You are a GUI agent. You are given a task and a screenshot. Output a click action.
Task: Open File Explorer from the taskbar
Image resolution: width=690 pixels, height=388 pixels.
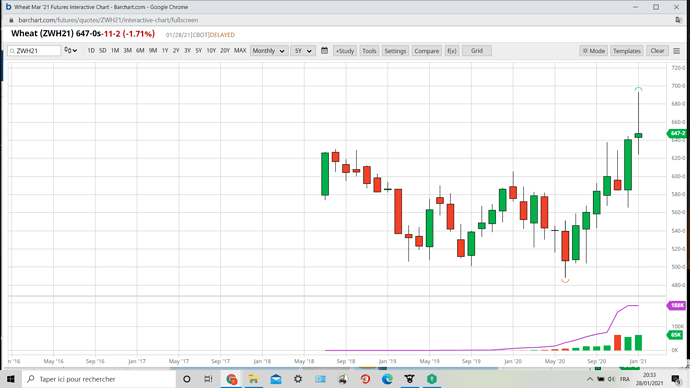[253, 379]
